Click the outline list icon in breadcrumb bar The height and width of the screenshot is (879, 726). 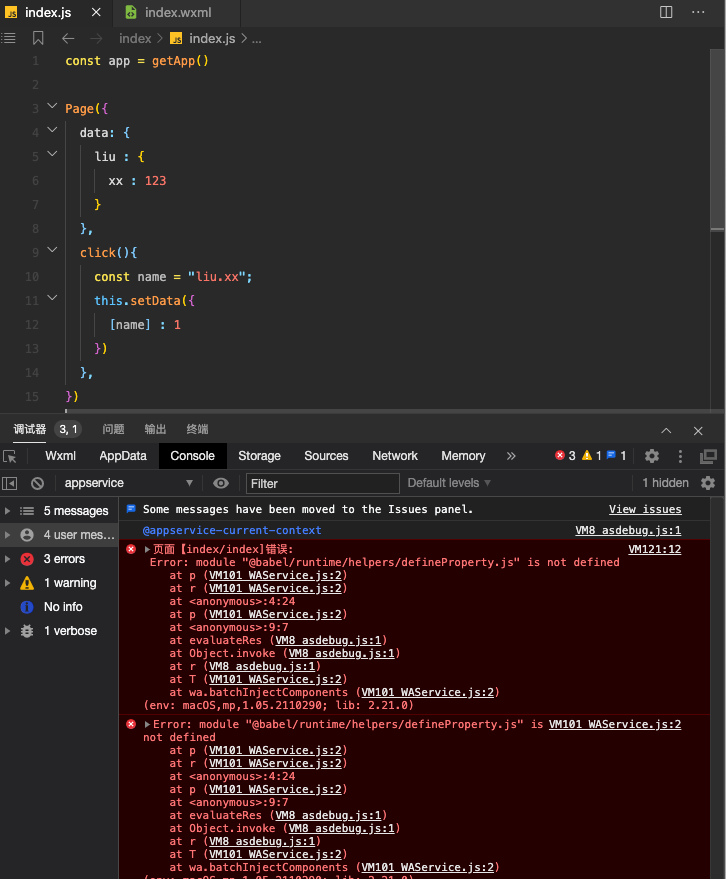[x=8, y=38]
